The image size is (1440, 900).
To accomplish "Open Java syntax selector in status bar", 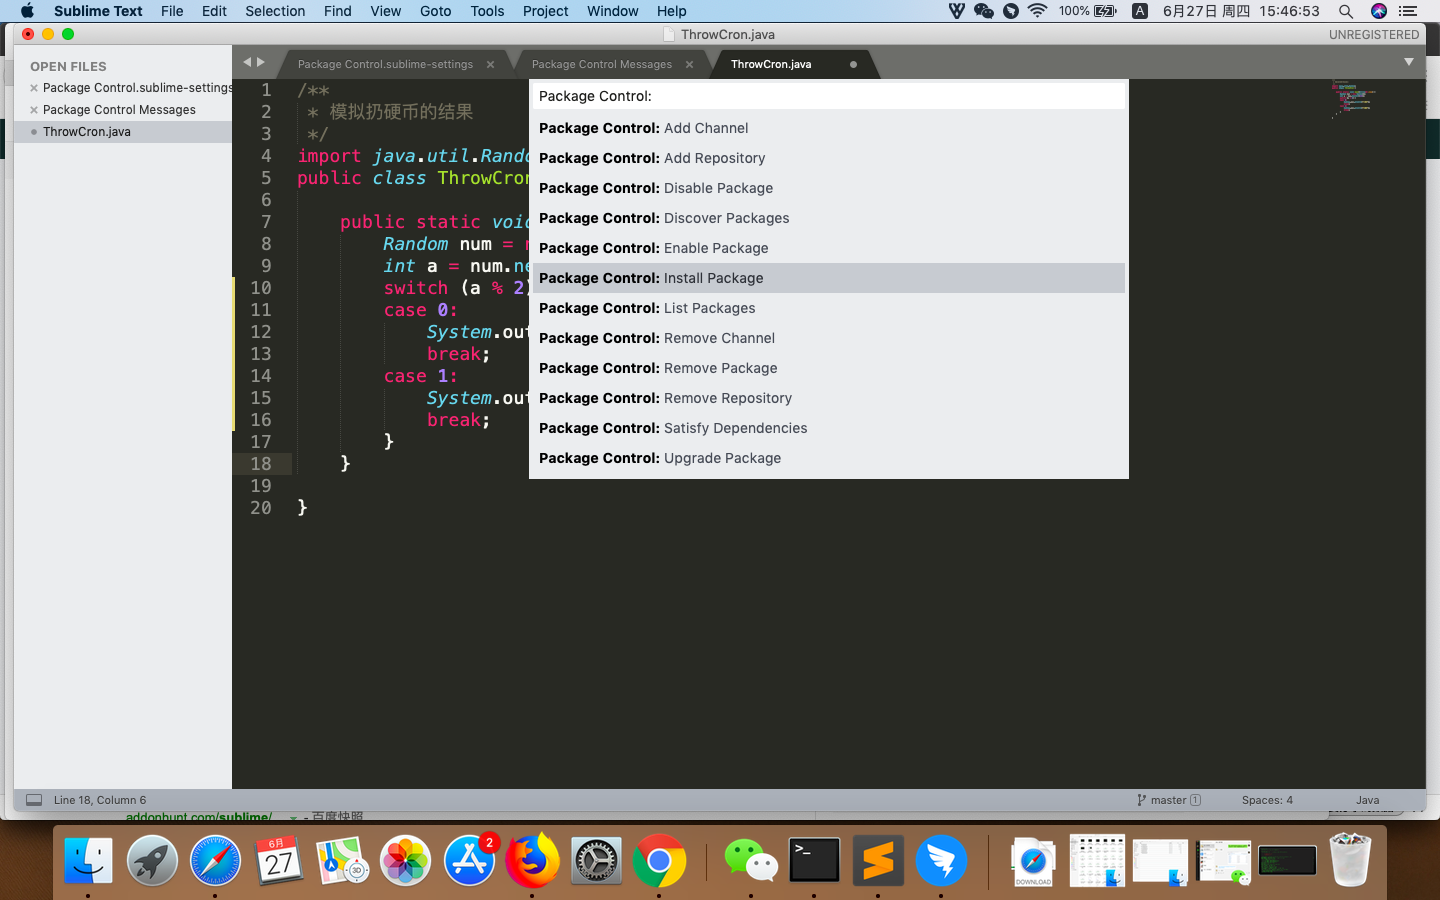I will 1367,800.
